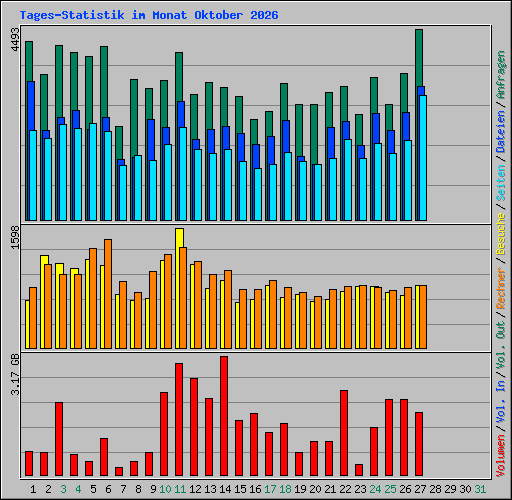Click day label '31' on the x-axis
The image size is (512, 500).
480,489
